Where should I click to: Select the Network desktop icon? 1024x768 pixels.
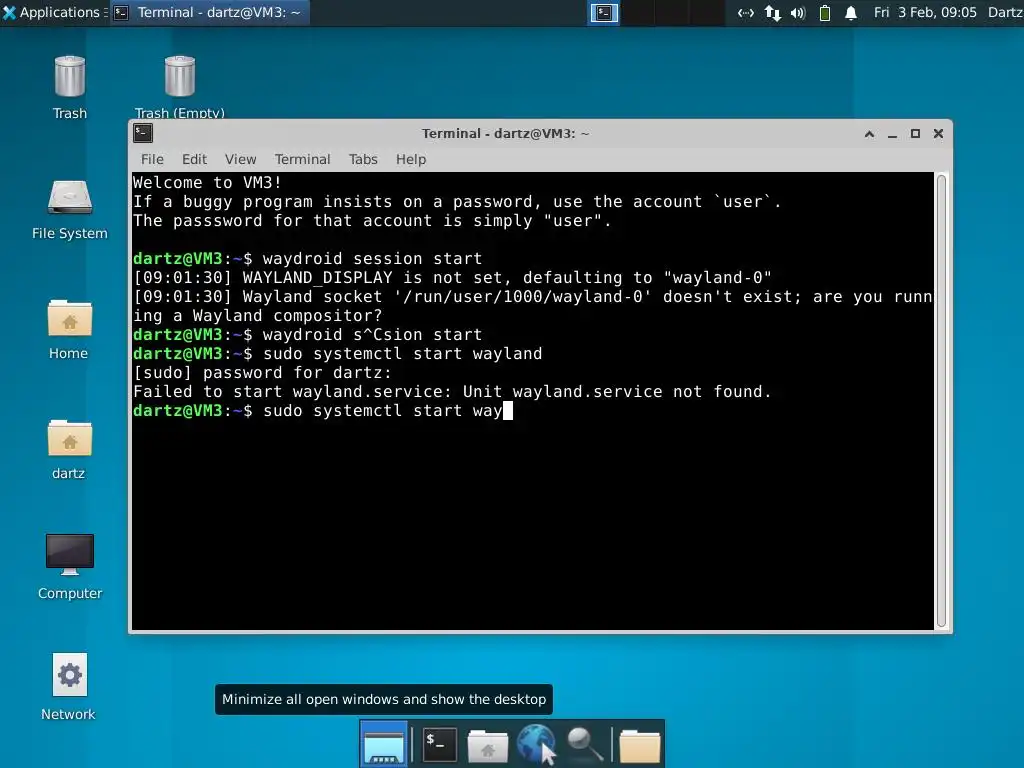tap(69, 687)
